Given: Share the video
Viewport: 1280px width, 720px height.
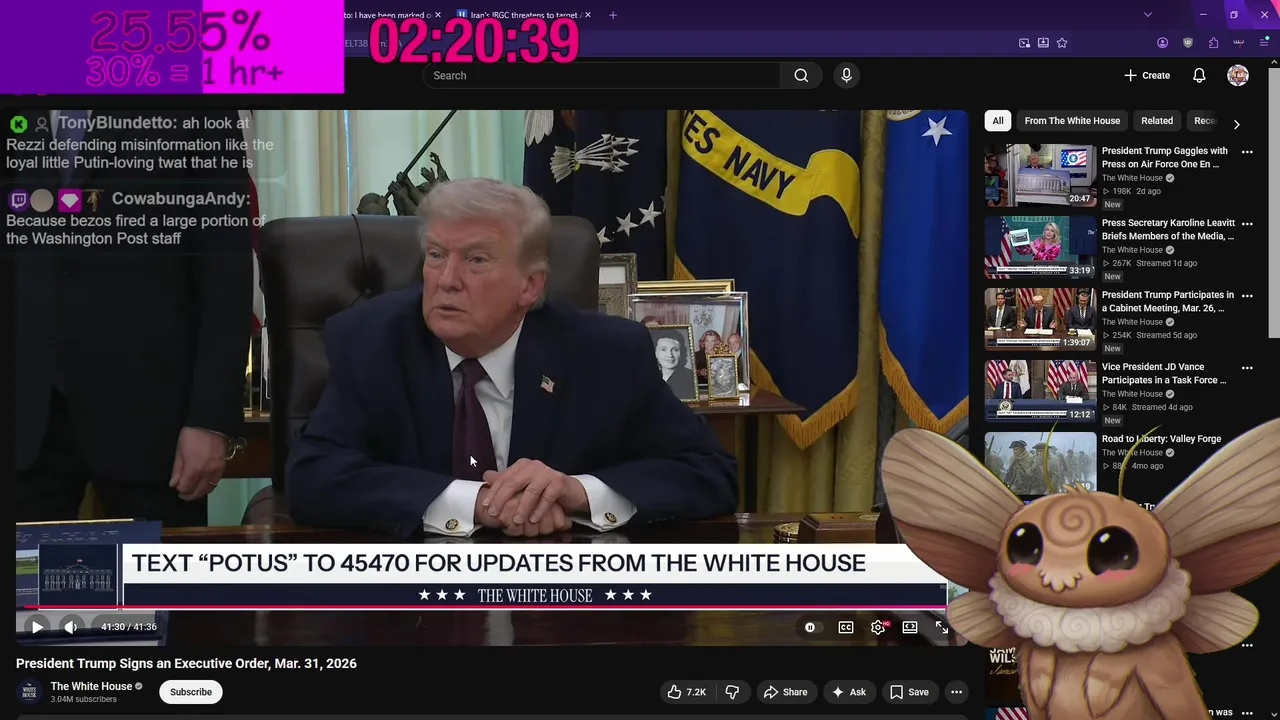Looking at the screenshot, I should (x=785, y=692).
